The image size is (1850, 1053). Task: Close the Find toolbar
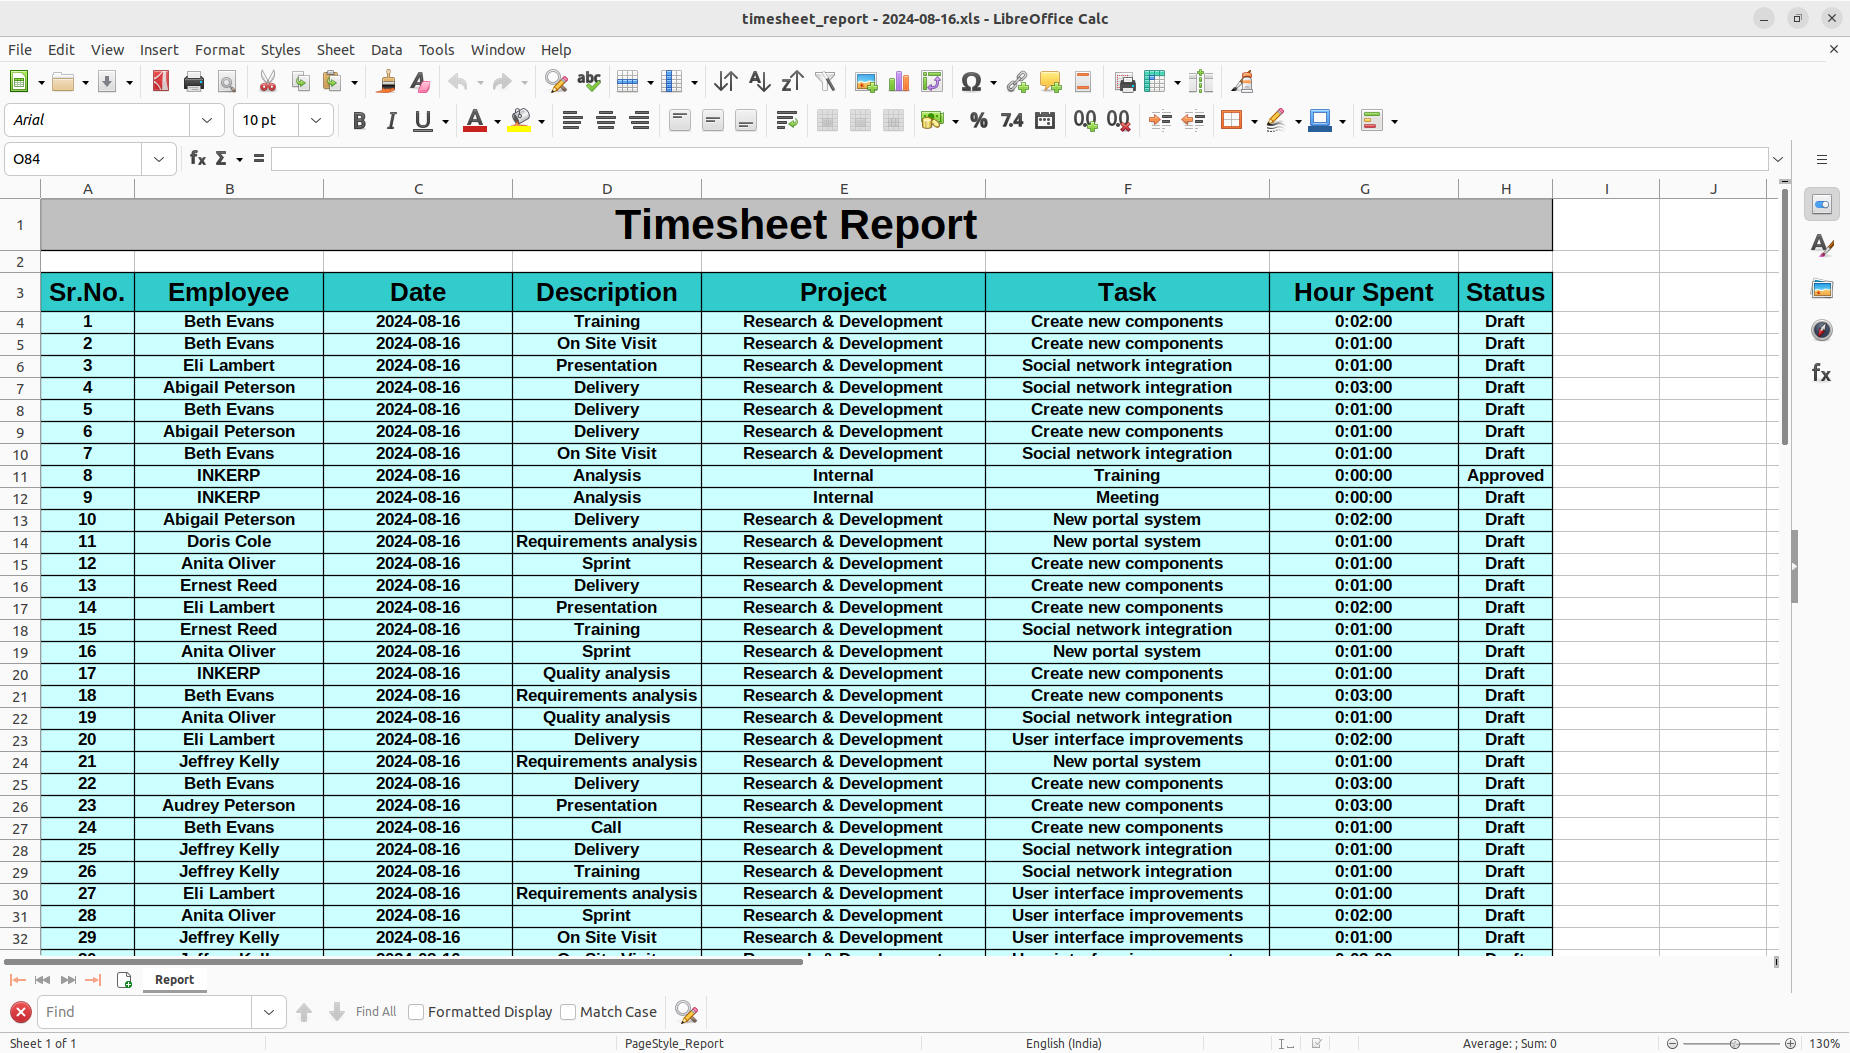[x=20, y=1012]
